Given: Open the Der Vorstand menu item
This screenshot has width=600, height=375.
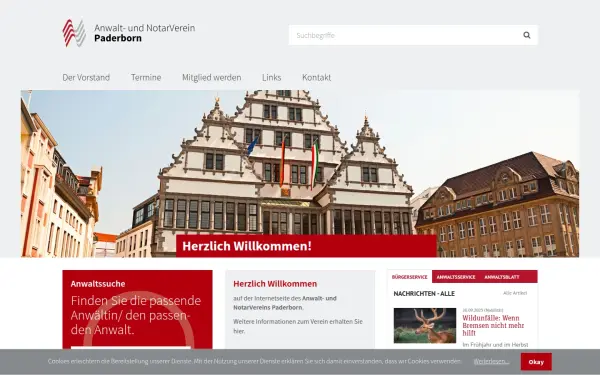Looking at the screenshot, I should point(86,77).
